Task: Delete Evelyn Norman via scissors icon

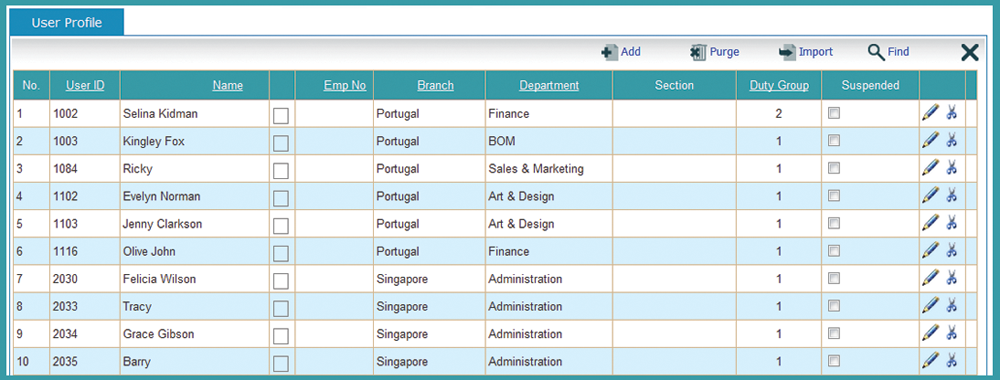Action: point(952,195)
